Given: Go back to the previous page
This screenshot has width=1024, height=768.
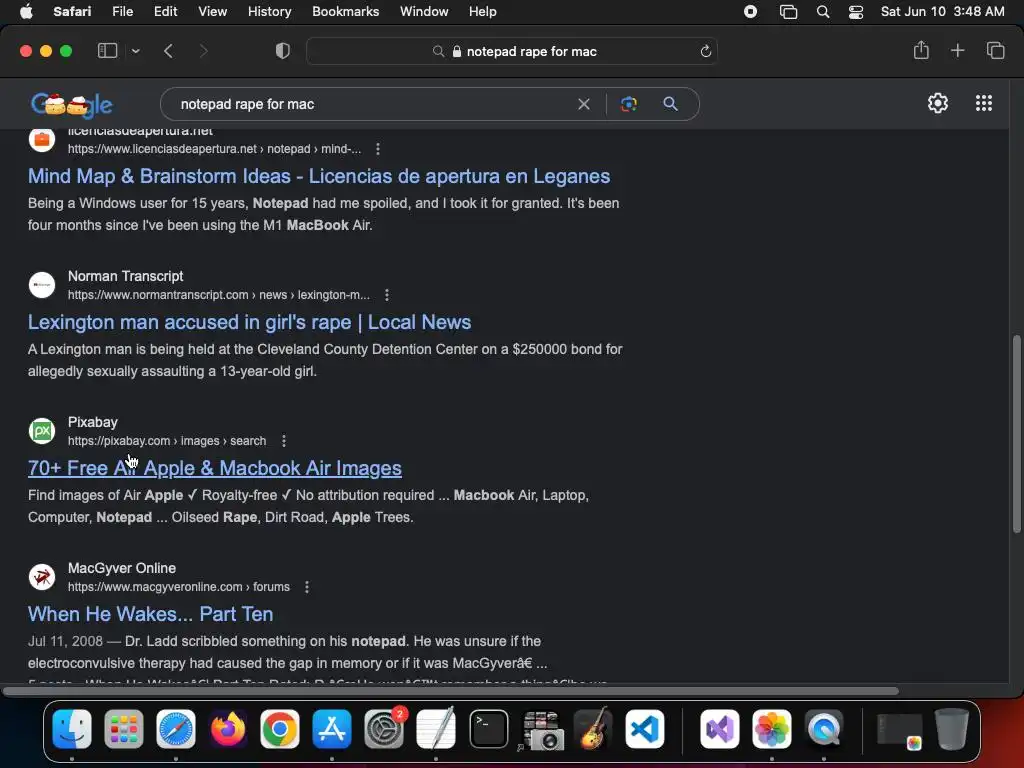Looking at the screenshot, I should [x=168, y=51].
